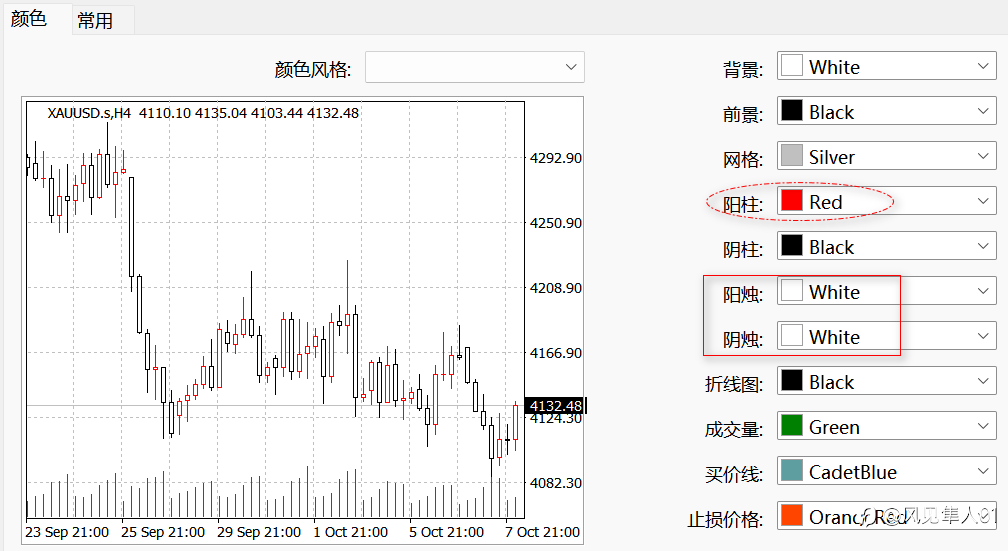
Task: Click the 4208.90 price axis label
Action: pyautogui.click(x=555, y=288)
